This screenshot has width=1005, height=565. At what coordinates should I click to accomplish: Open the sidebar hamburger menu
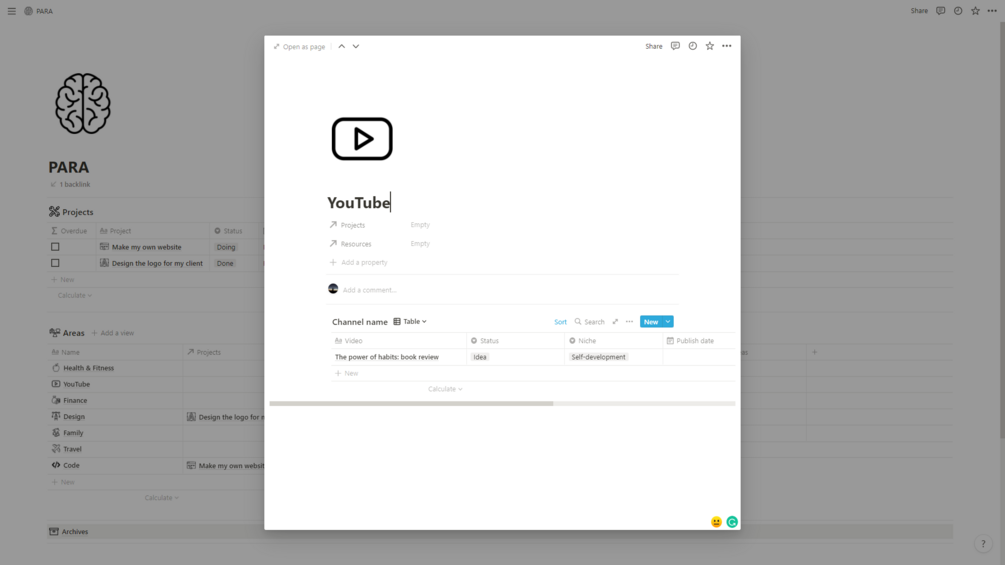coord(12,11)
